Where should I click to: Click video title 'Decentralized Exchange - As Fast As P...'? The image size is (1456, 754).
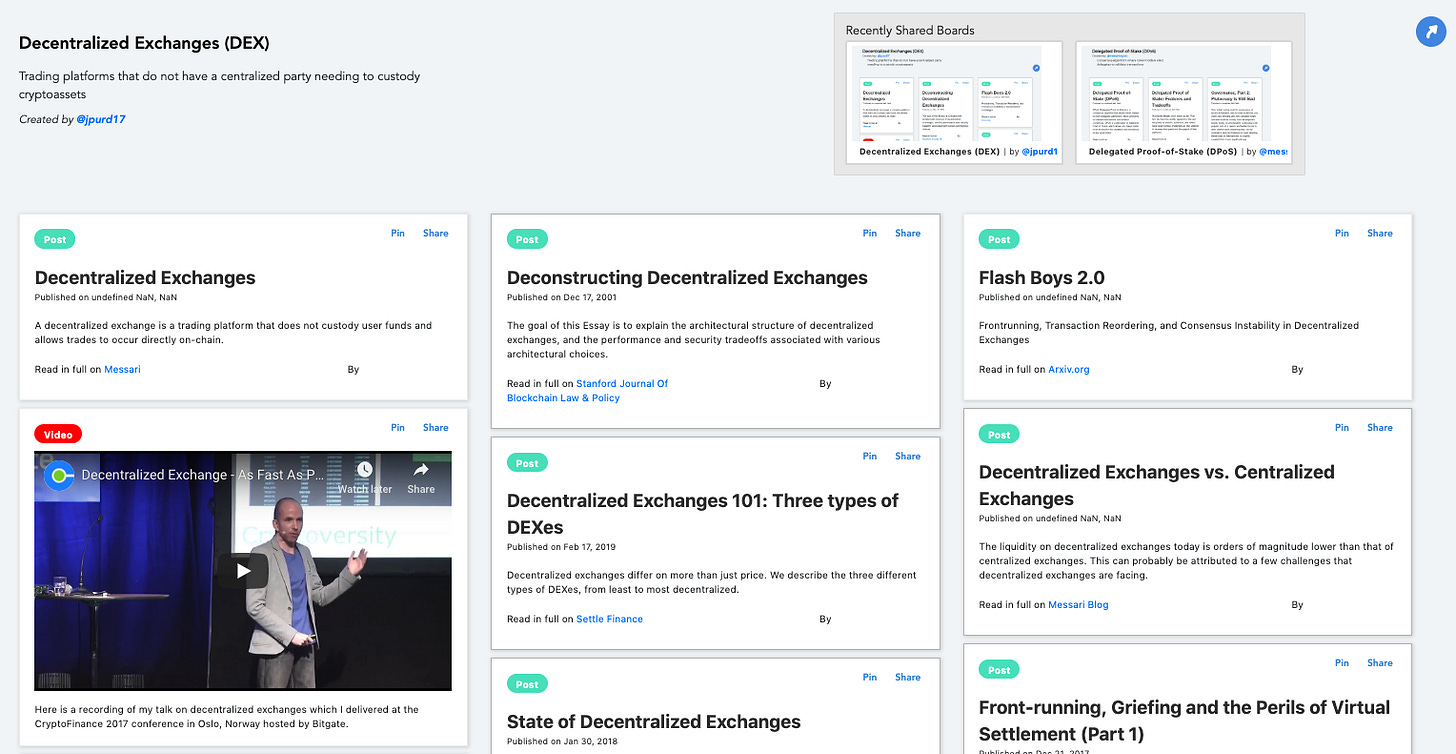click(x=202, y=475)
